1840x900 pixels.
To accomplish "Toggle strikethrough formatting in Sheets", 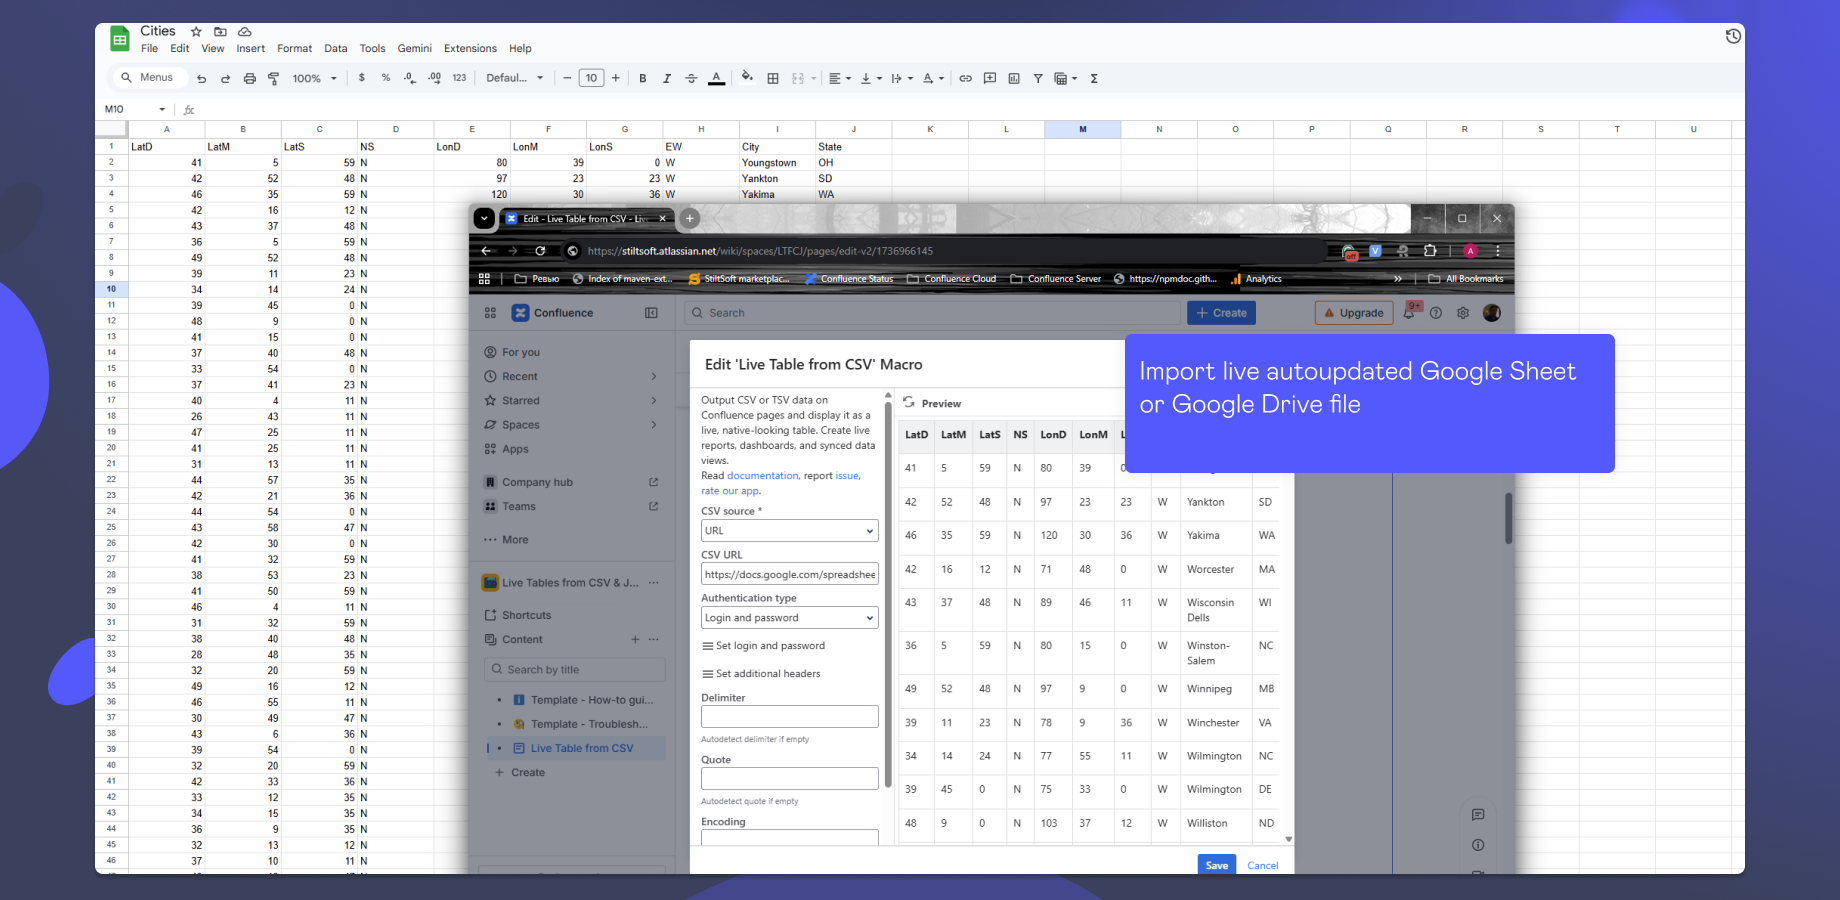I will point(691,78).
